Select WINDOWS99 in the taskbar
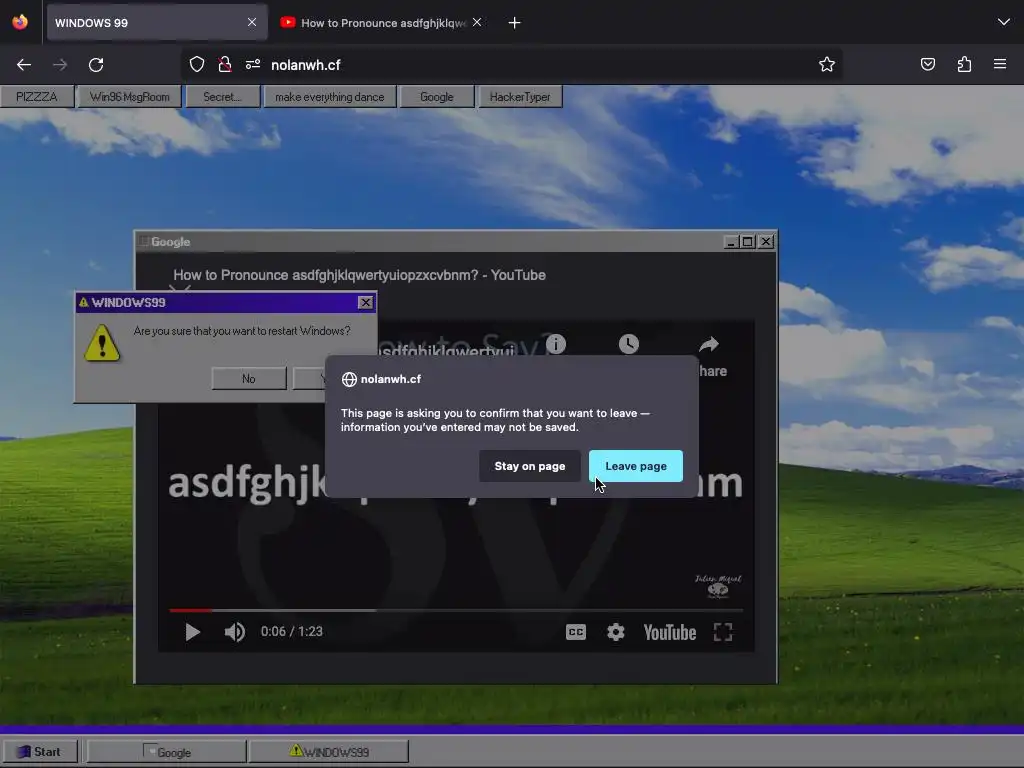The height and width of the screenshot is (768, 1024). (x=329, y=752)
